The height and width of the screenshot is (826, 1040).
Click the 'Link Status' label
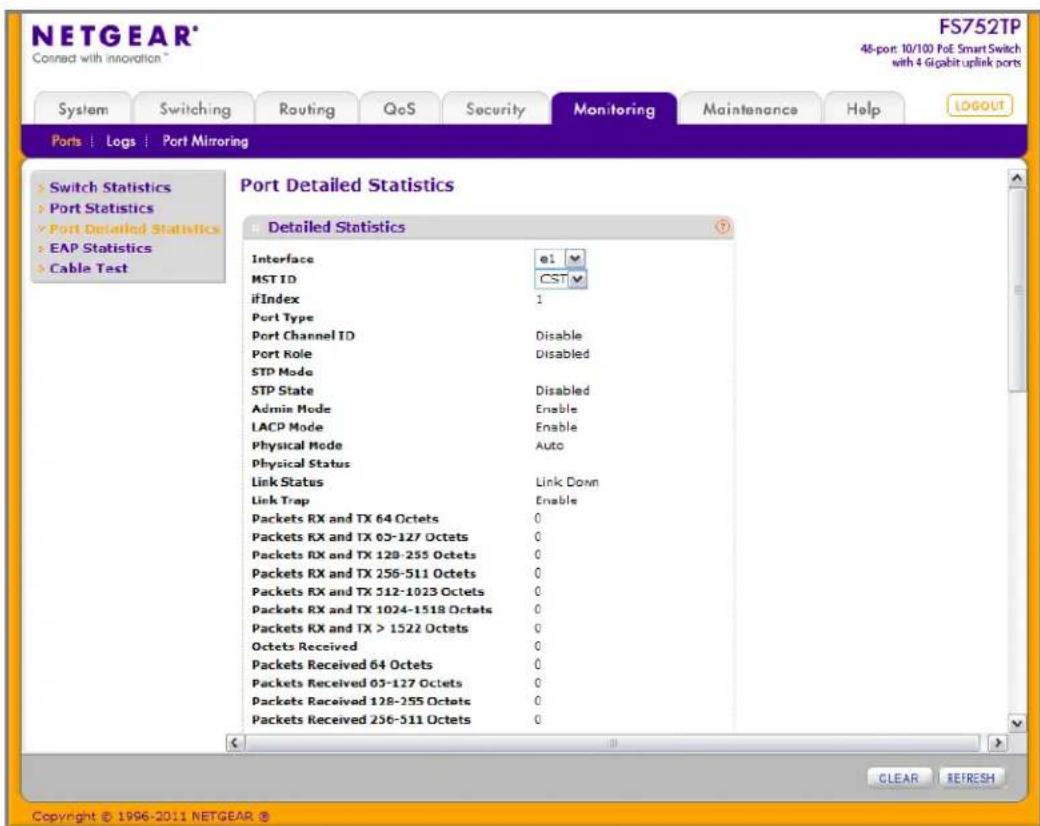(287, 482)
